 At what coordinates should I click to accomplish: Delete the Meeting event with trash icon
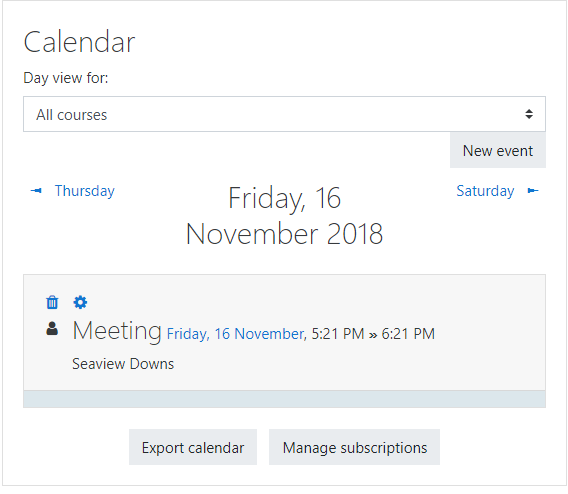52,302
